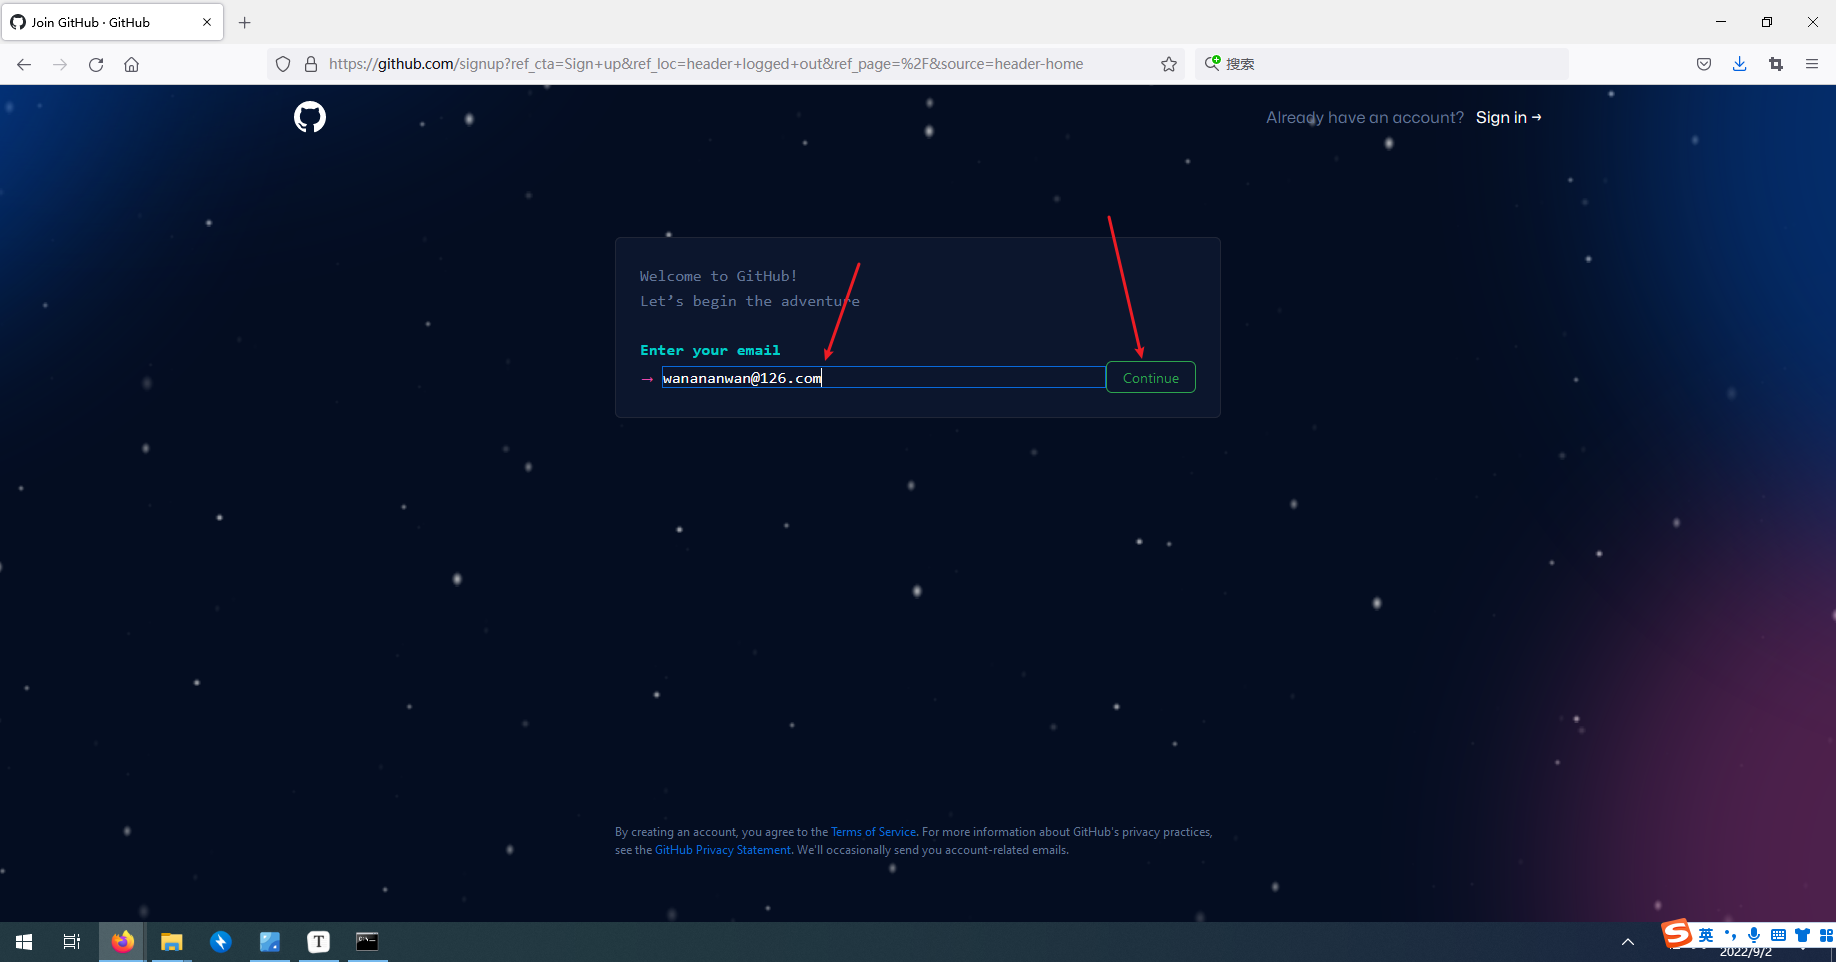Open the Terms of Service link
This screenshot has height=962, width=1836.
(873, 832)
